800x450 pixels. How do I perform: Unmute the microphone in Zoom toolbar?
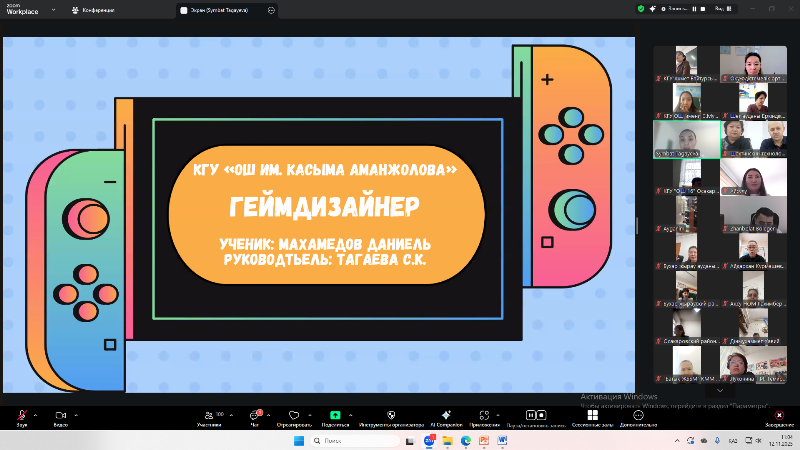pos(20,415)
